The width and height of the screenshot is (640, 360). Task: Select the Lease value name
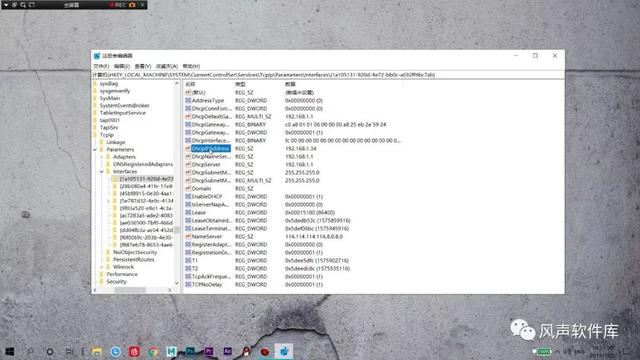click(x=199, y=212)
